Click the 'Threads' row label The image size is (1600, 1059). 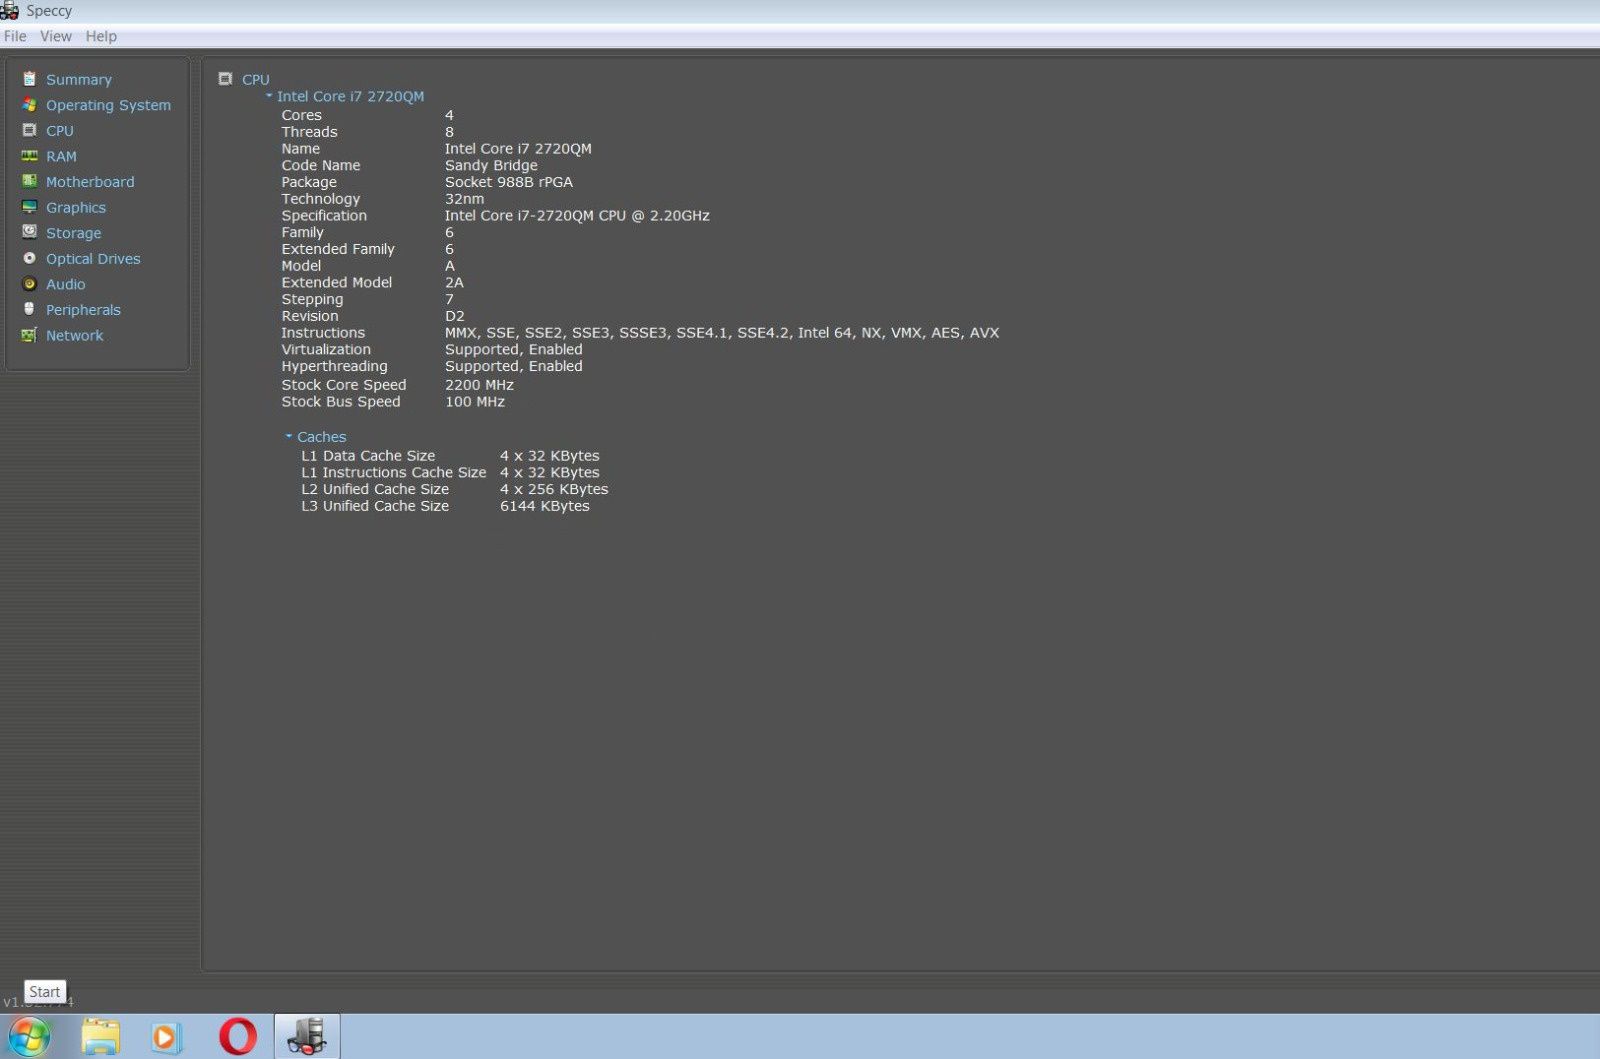click(x=309, y=132)
